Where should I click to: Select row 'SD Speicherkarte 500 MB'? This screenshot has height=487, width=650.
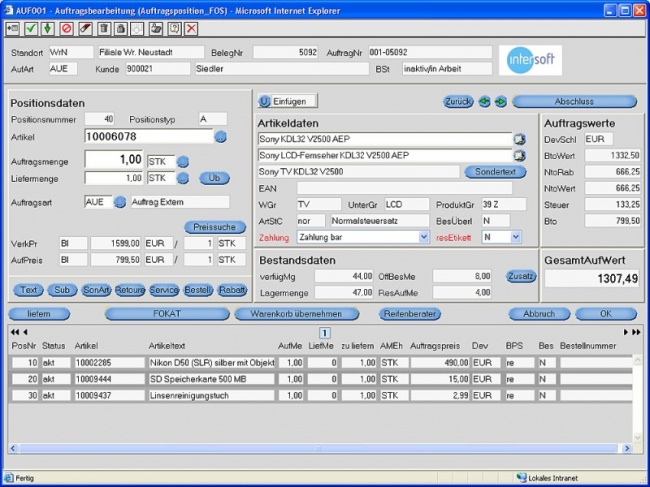pyautogui.click(x=321, y=379)
